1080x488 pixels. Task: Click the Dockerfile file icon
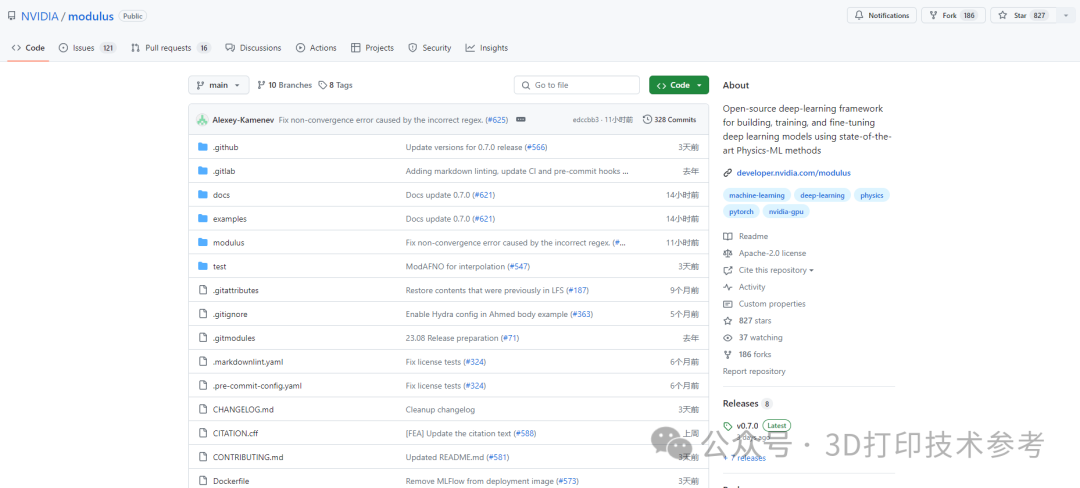click(x=202, y=480)
